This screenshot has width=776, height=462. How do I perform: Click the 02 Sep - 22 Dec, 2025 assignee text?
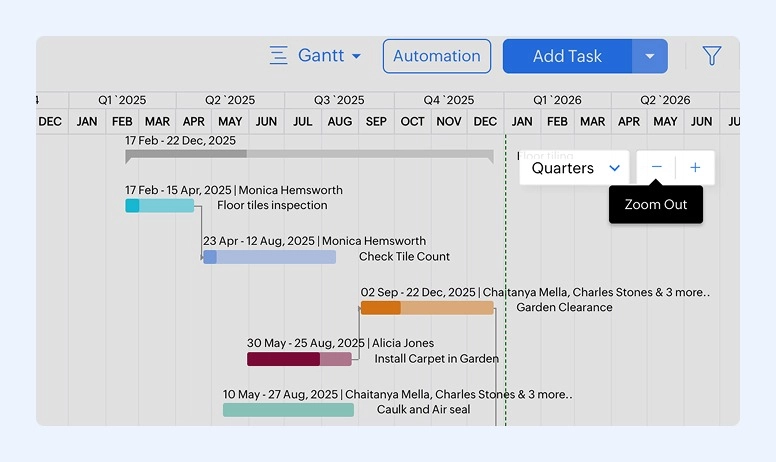coord(535,292)
